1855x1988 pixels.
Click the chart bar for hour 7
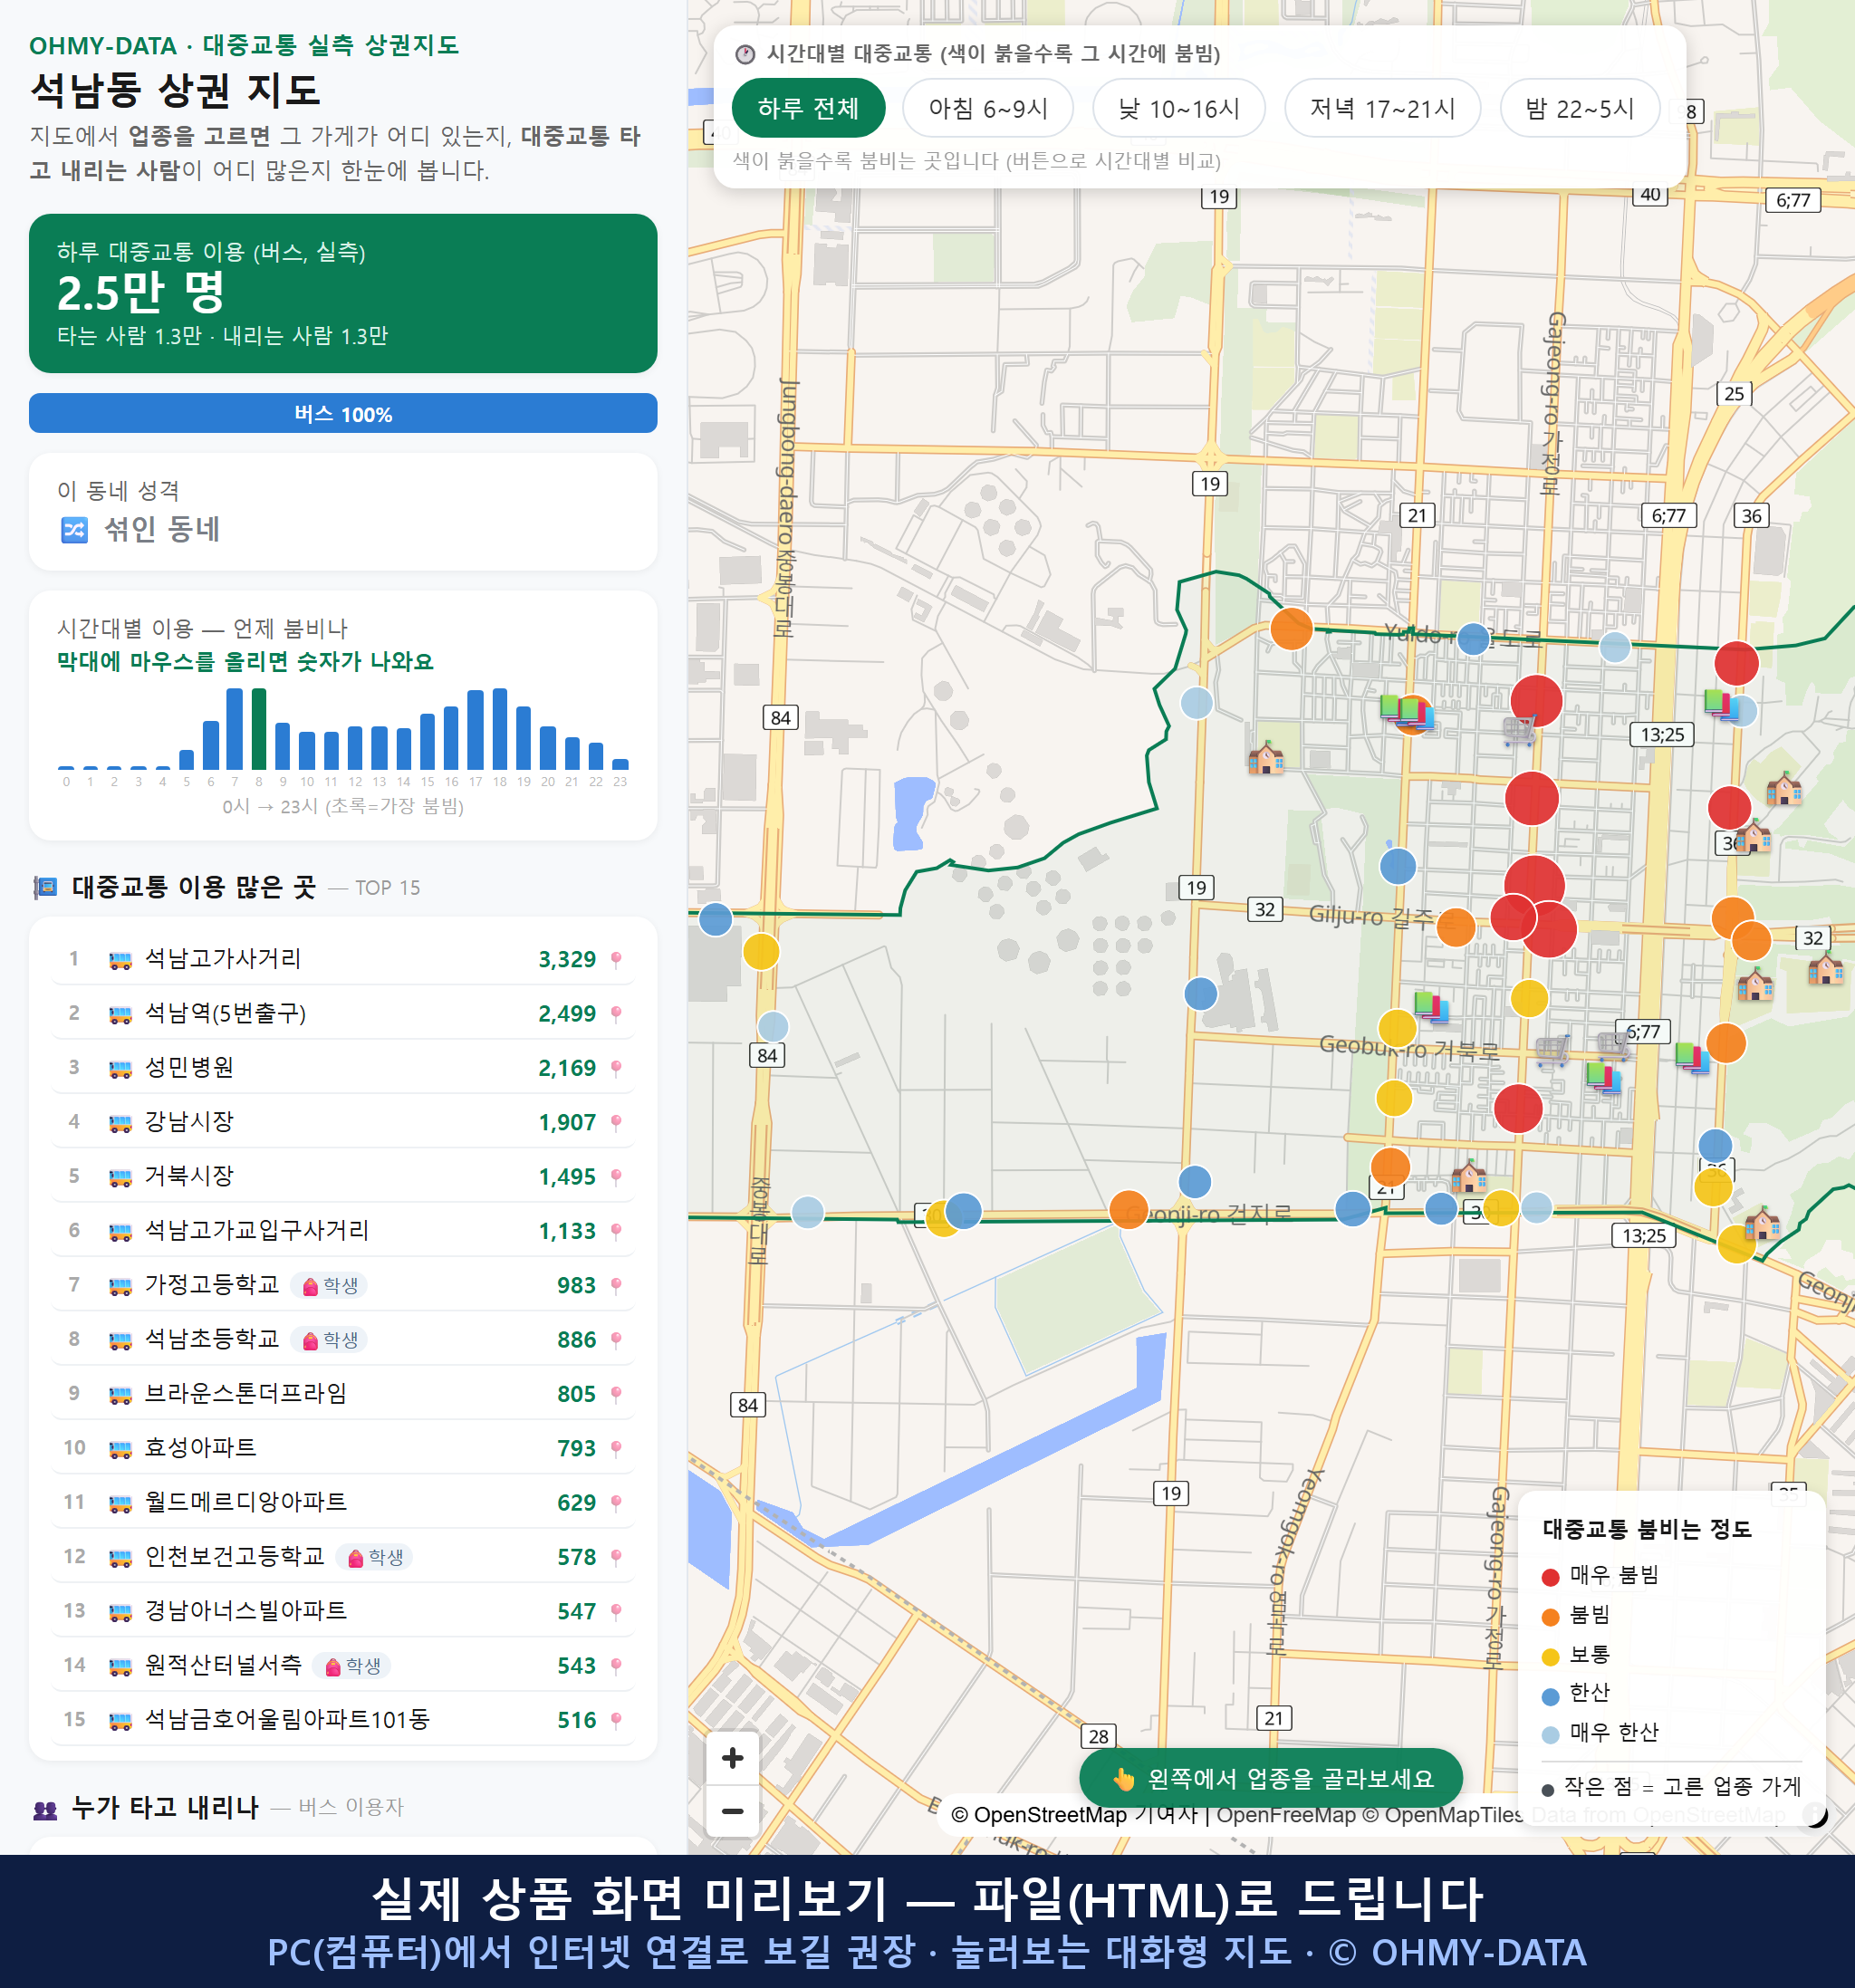pos(235,729)
